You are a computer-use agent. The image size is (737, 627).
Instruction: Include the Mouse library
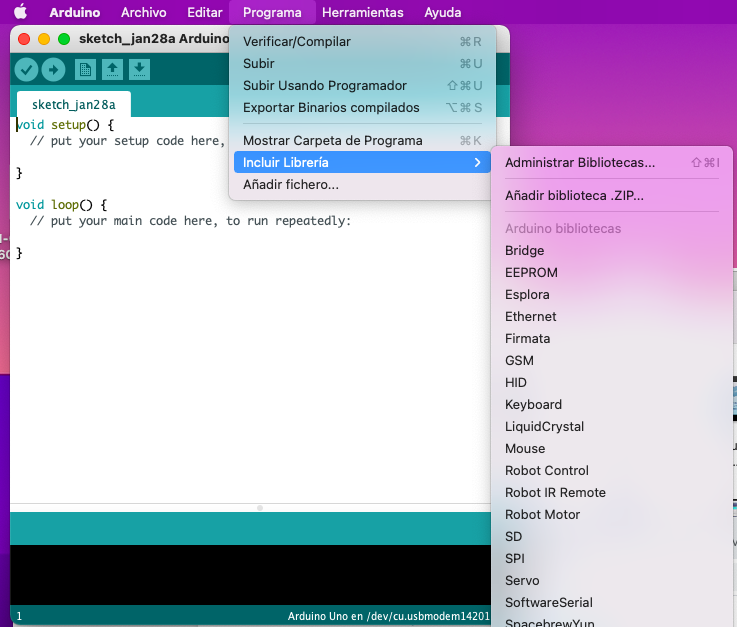pos(612,448)
